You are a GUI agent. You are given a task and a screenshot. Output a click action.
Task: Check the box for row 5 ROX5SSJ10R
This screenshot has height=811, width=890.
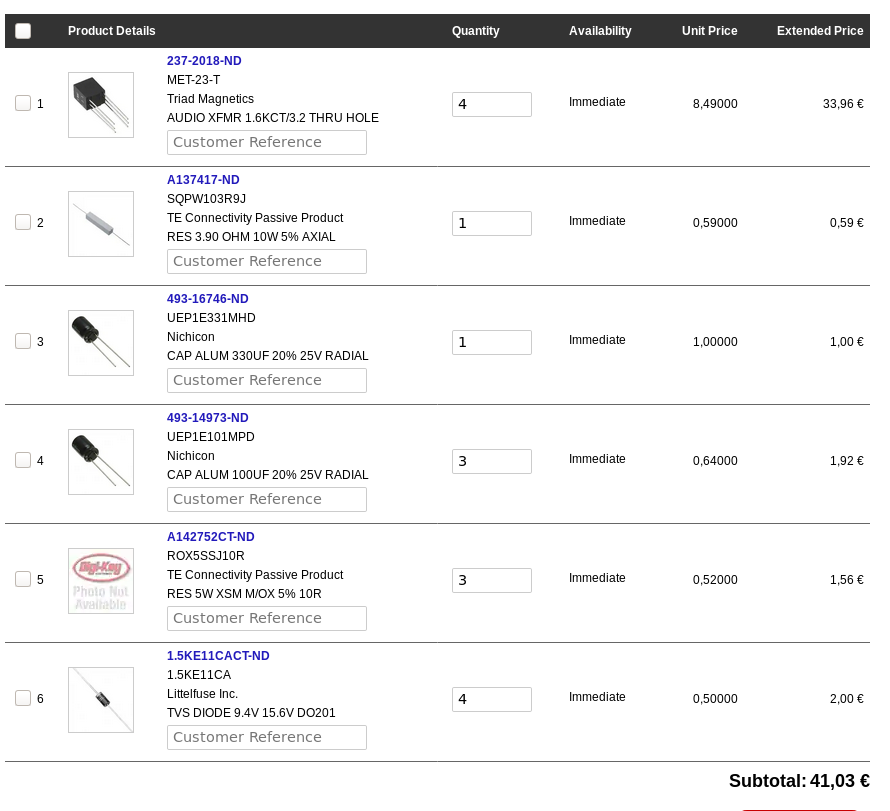tap(23, 579)
